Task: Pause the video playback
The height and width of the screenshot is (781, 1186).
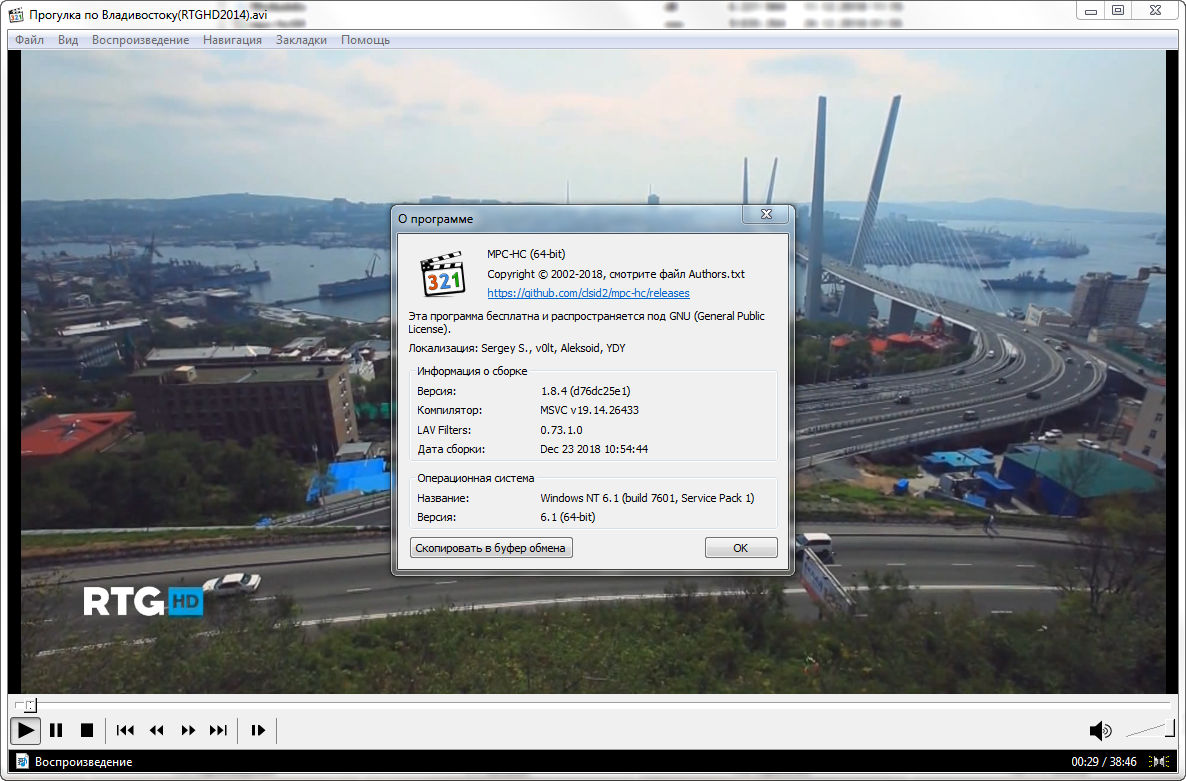Action: [56, 731]
